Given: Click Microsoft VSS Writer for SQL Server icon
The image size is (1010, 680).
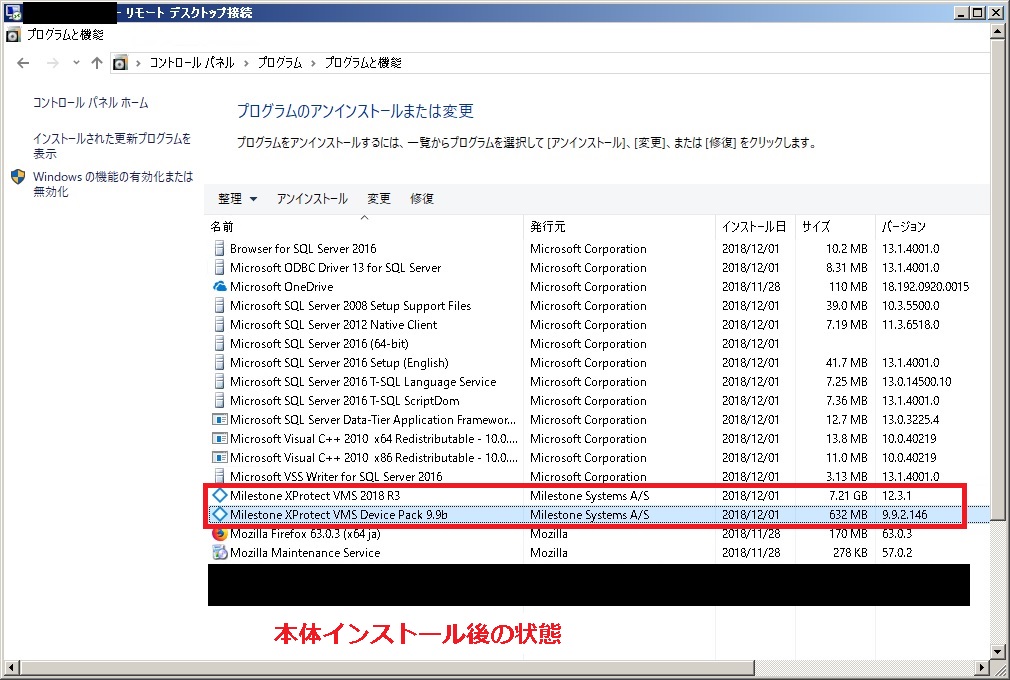Looking at the screenshot, I should 219,477.
